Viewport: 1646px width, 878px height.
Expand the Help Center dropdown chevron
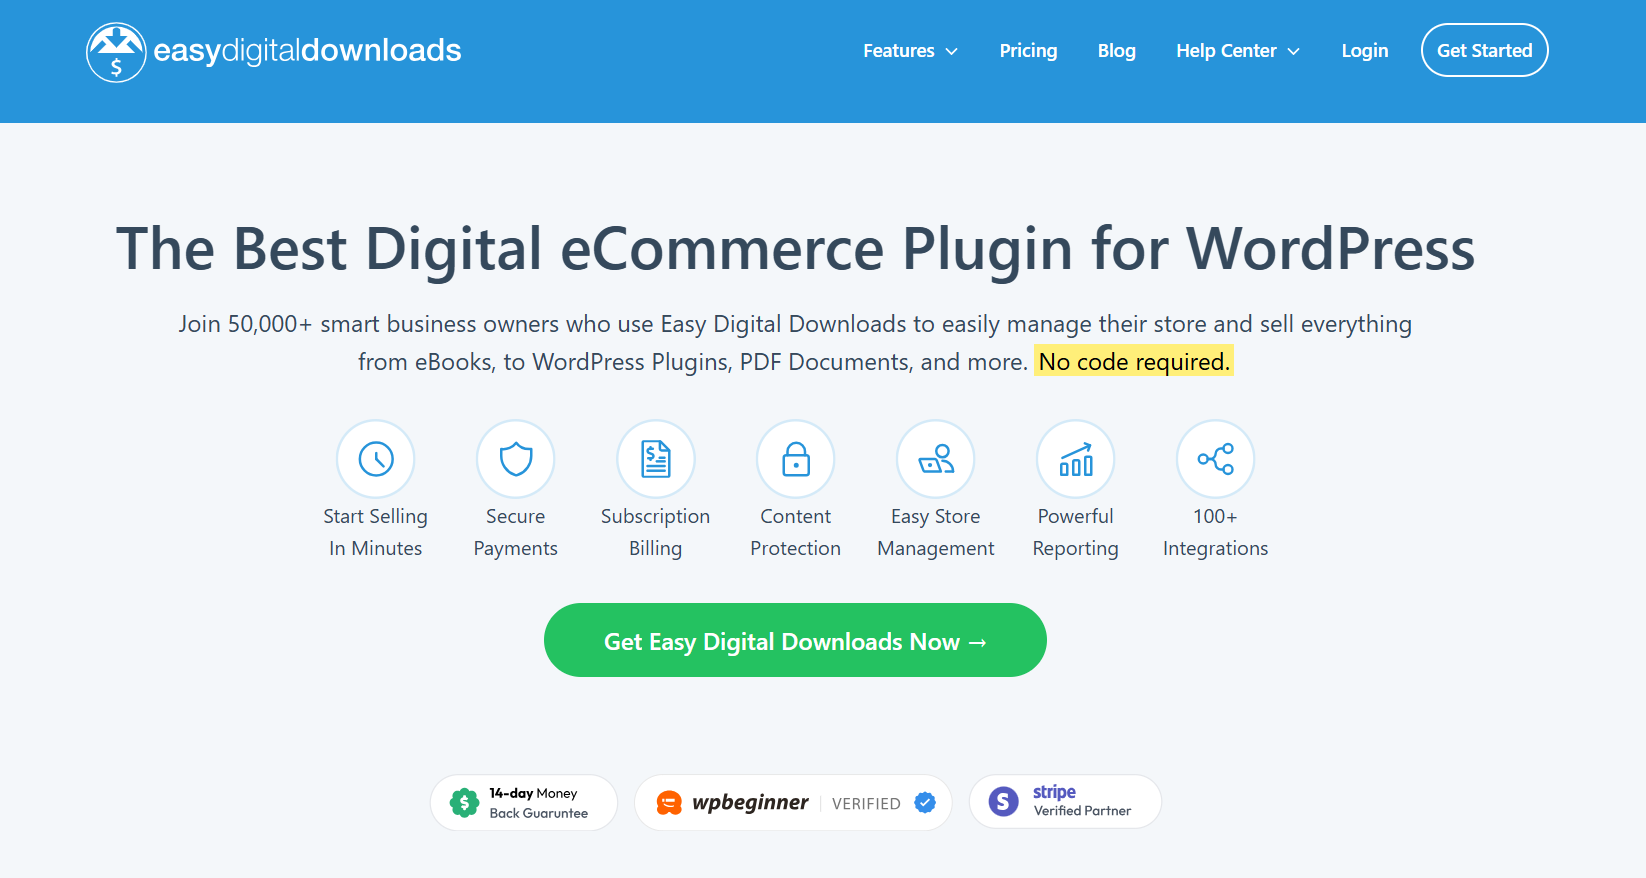(x=1294, y=52)
